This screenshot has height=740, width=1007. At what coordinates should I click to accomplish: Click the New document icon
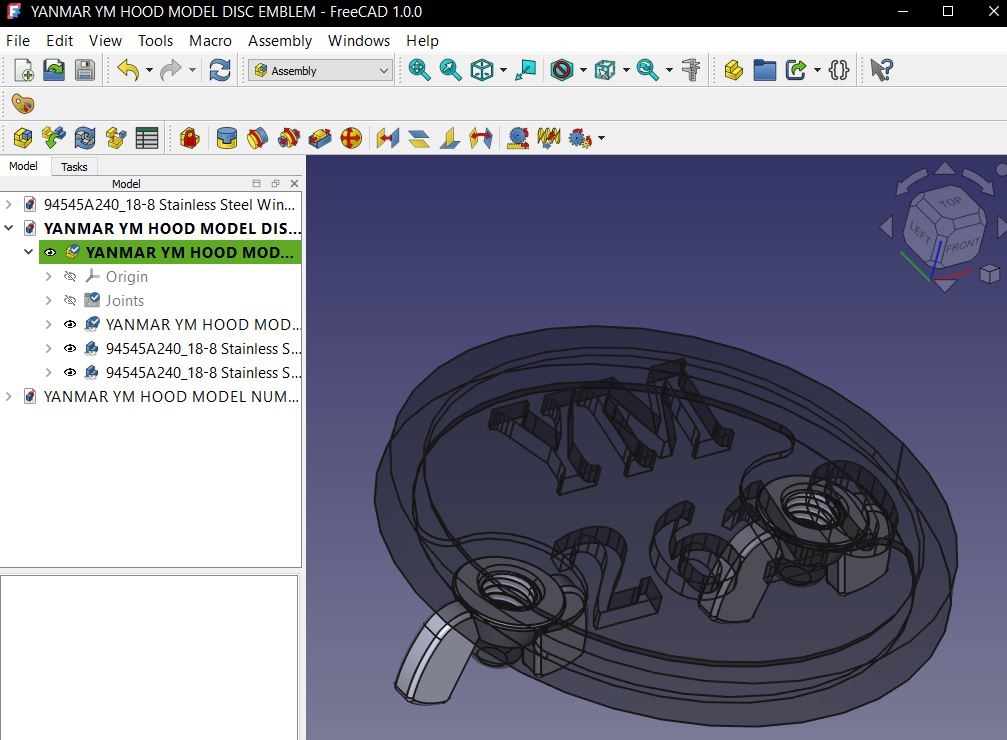point(23,70)
